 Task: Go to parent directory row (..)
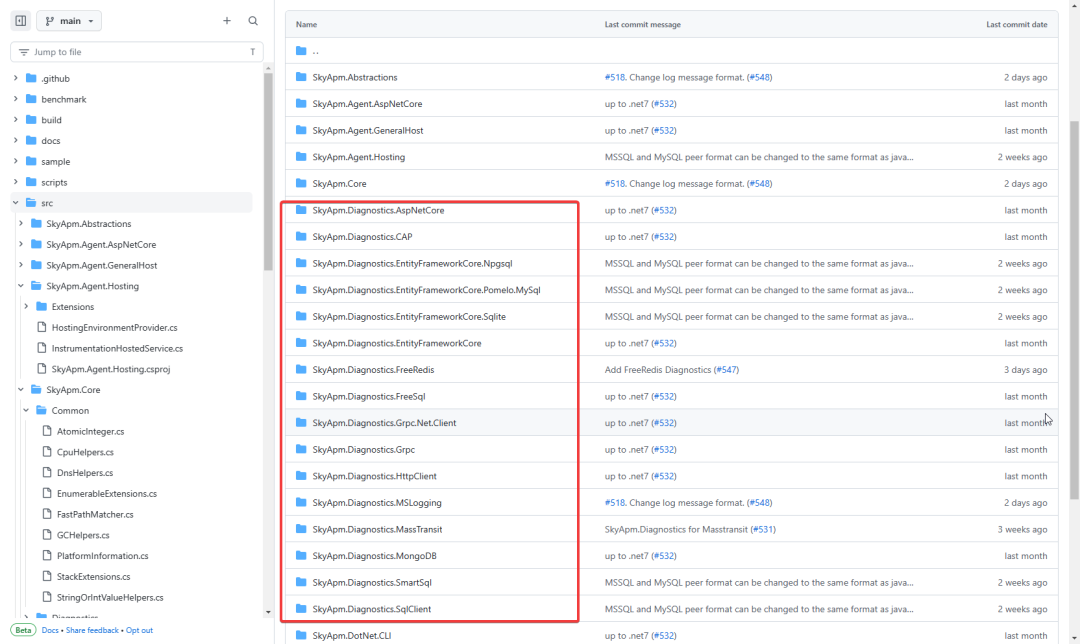coord(672,50)
